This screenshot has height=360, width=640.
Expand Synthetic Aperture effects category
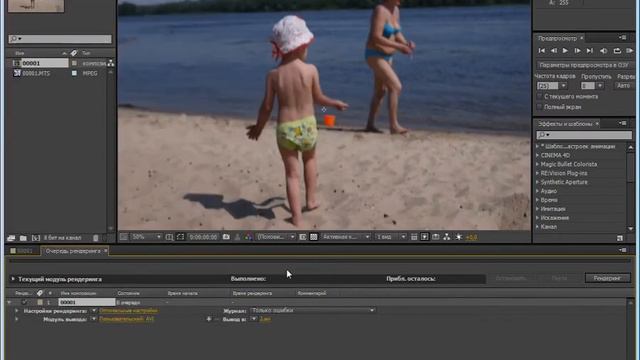[x=538, y=182]
